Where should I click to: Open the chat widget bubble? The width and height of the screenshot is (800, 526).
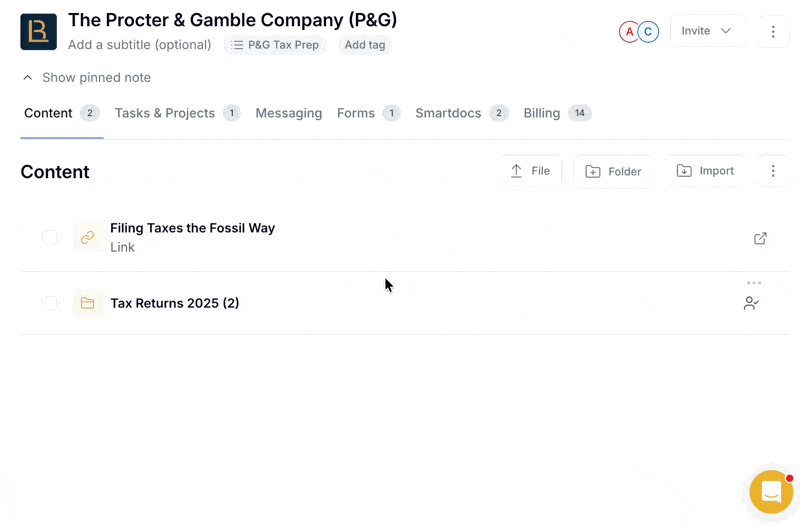pyautogui.click(x=771, y=492)
